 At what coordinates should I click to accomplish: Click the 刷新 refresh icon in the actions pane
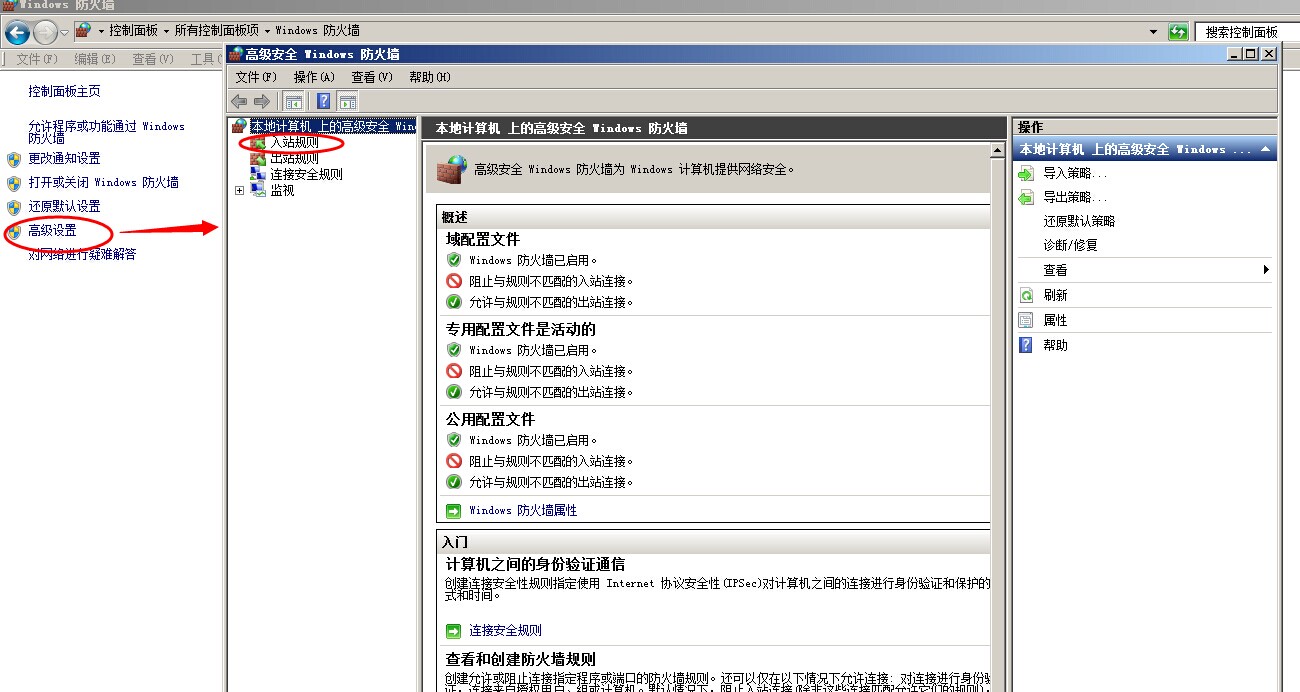click(1026, 295)
